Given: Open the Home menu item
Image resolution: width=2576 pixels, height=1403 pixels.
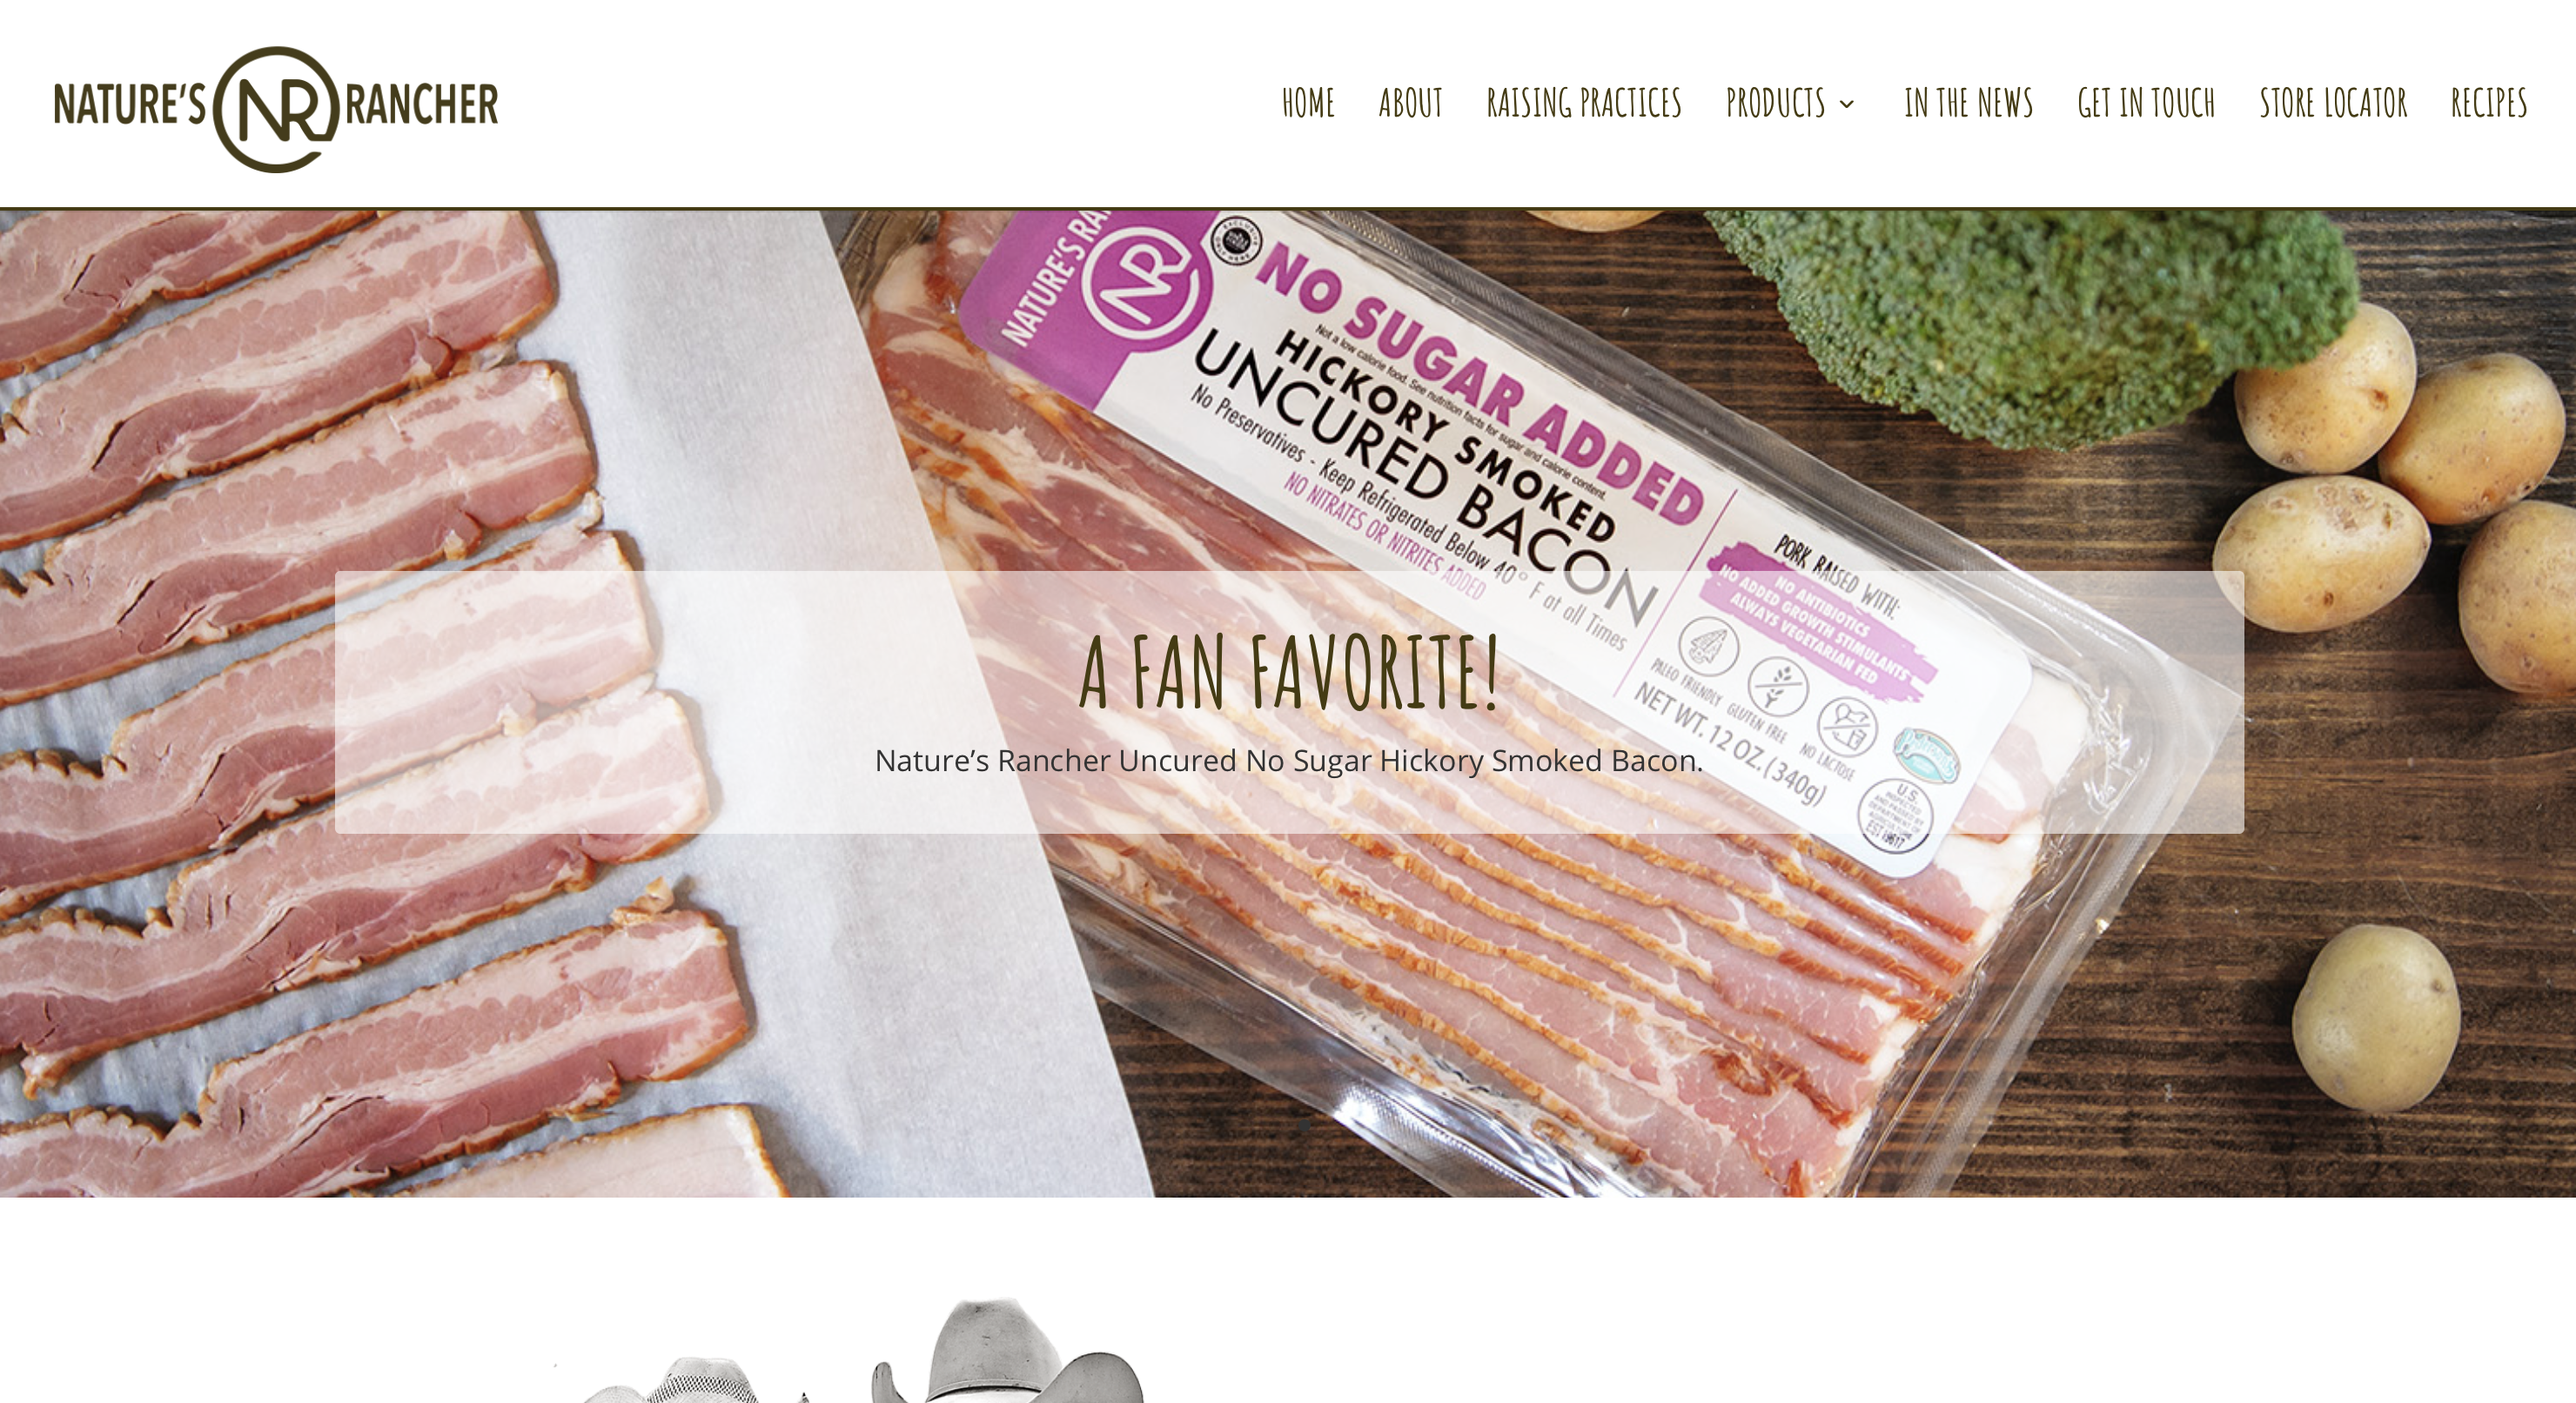Looking at the screenshot, I should coord(1308,103).
